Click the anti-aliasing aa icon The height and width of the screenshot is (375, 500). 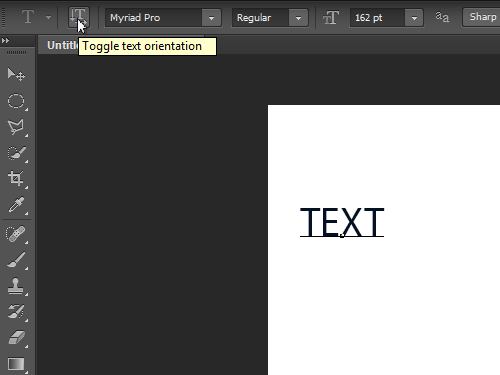coord(442,17)
